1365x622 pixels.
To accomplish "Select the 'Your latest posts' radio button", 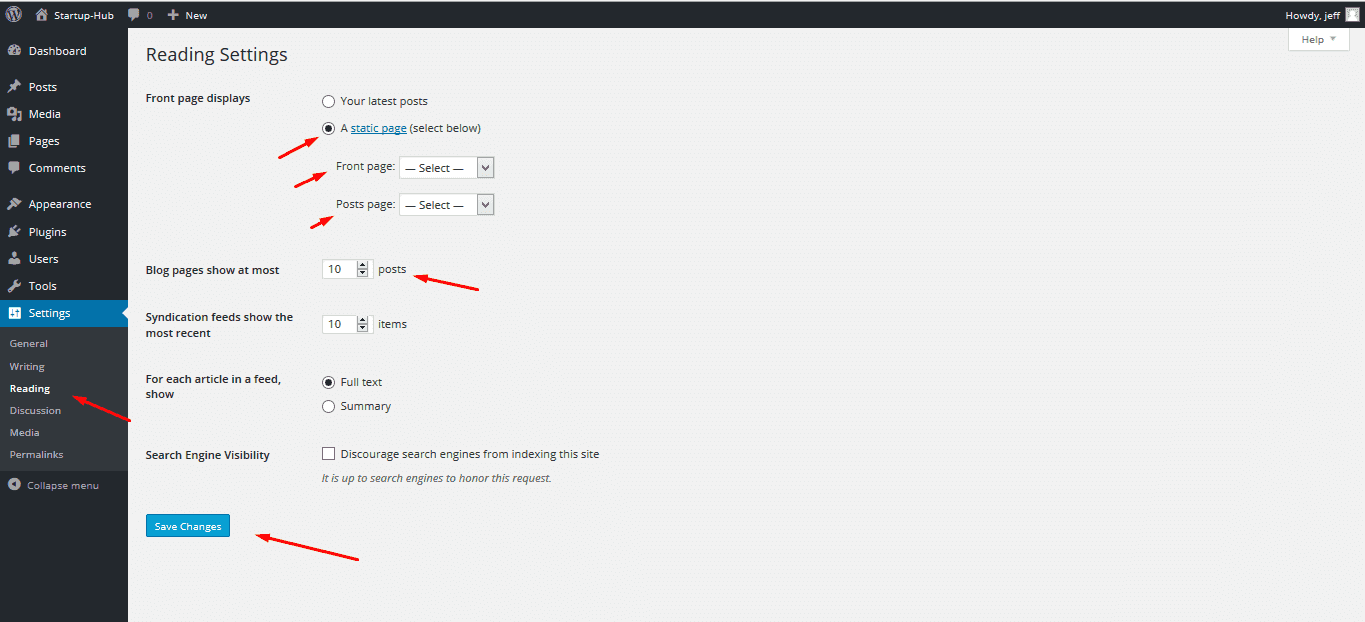I will [328, 102].
